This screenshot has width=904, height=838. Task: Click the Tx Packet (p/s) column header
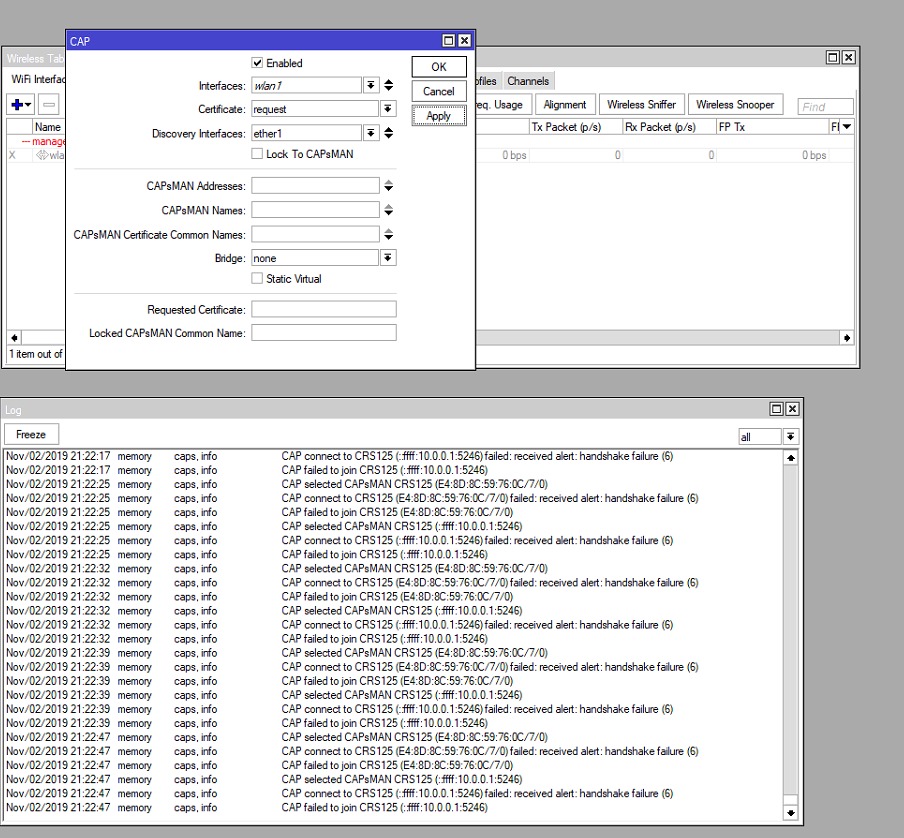click(x=576, y=127)
